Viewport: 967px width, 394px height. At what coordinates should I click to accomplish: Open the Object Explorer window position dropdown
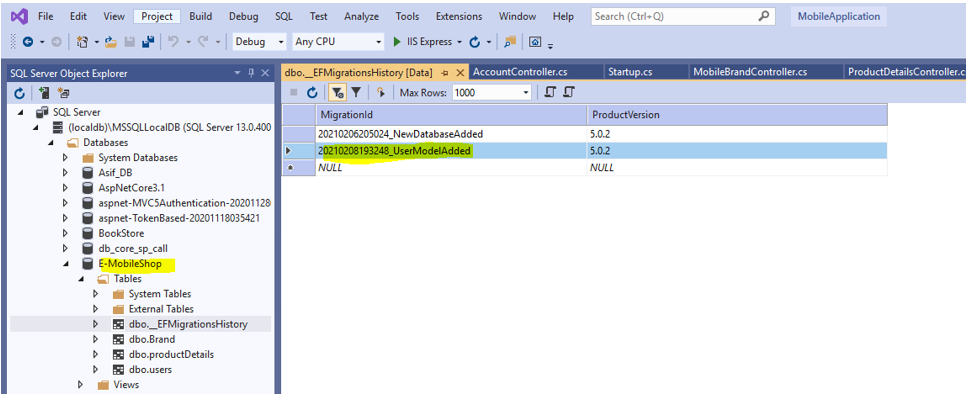click(x=238, y=73)
